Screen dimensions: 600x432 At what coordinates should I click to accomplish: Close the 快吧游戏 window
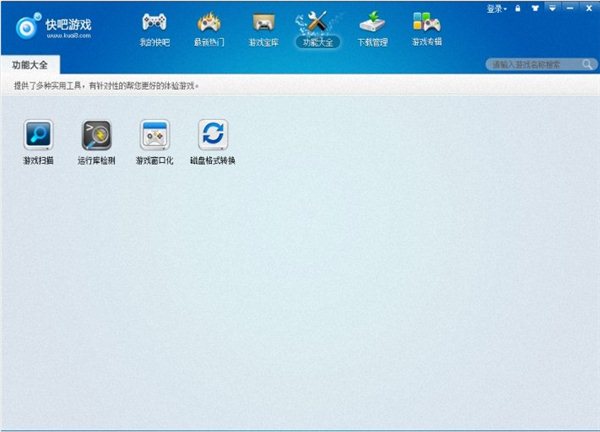(x=589, y=8)
